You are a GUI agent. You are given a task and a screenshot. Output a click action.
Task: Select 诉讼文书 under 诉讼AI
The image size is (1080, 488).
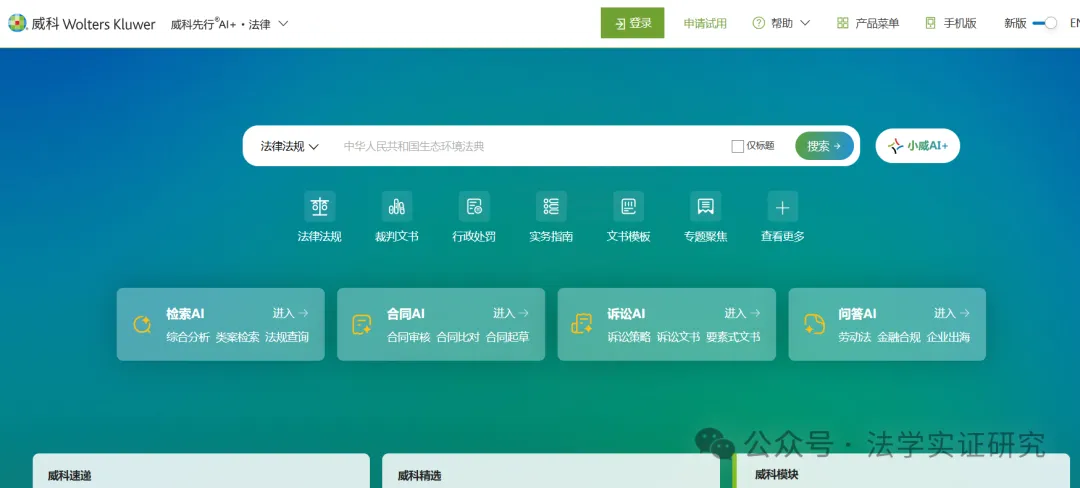coord(678,337)
